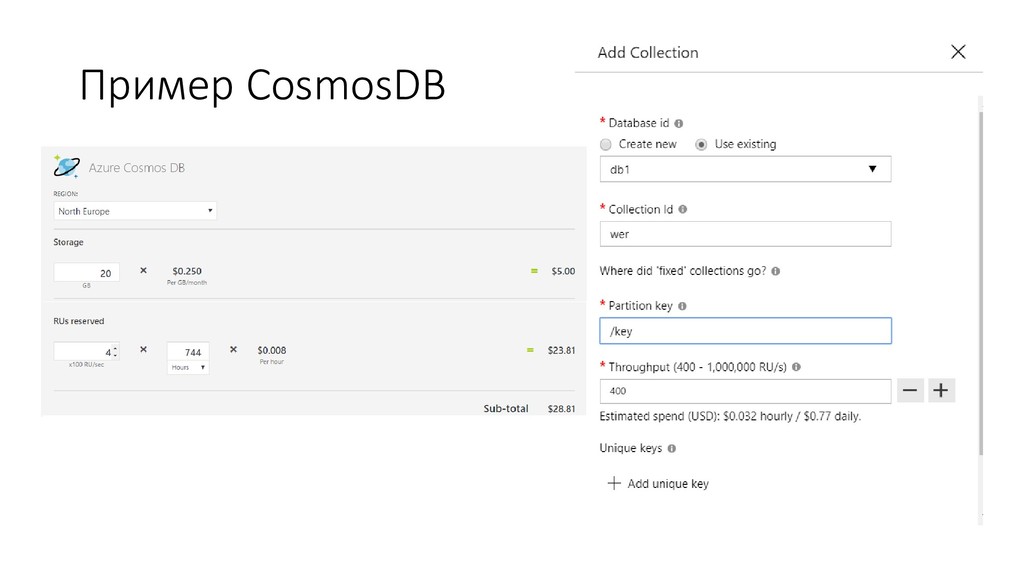The height and width of the screenshot is (576, 1024).
Task: Click the RUs reserved stepper arrows
Action: [x=116, y=351]
